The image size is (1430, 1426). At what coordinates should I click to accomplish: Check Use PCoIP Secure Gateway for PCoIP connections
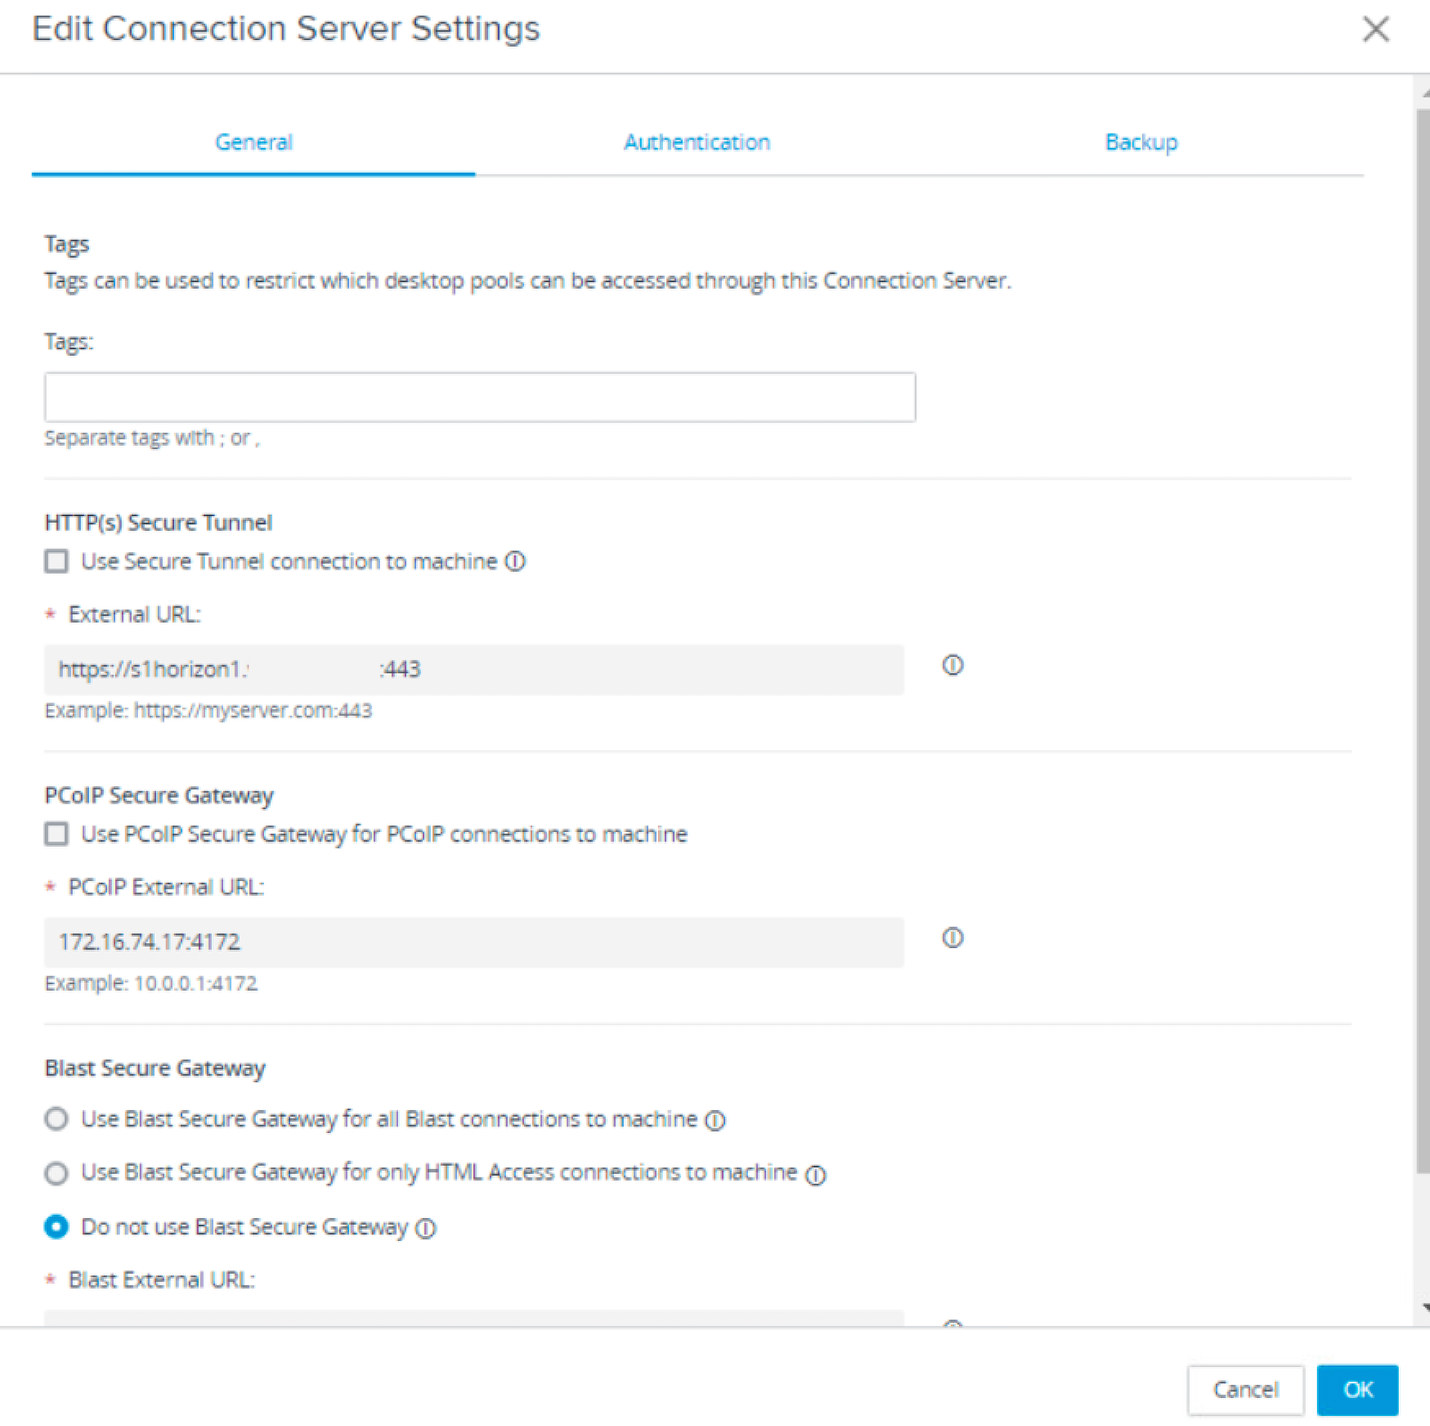56,833
